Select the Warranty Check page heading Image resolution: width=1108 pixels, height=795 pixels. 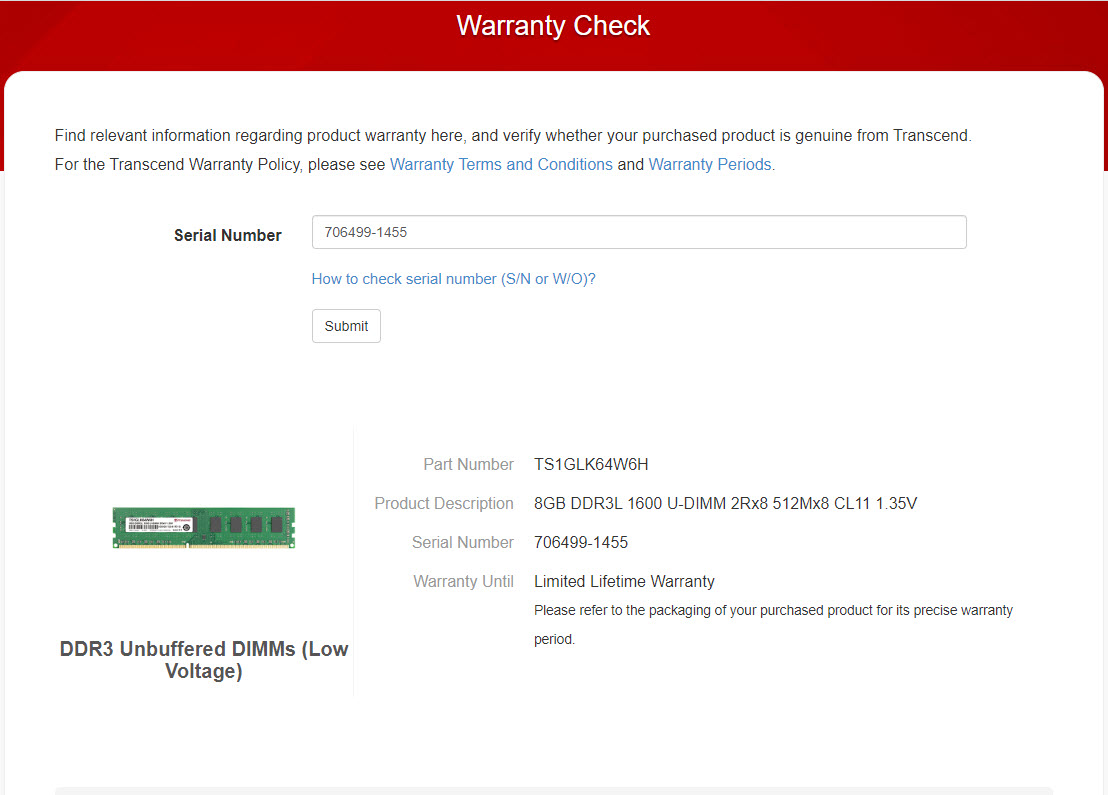click(x=553, y=25)
